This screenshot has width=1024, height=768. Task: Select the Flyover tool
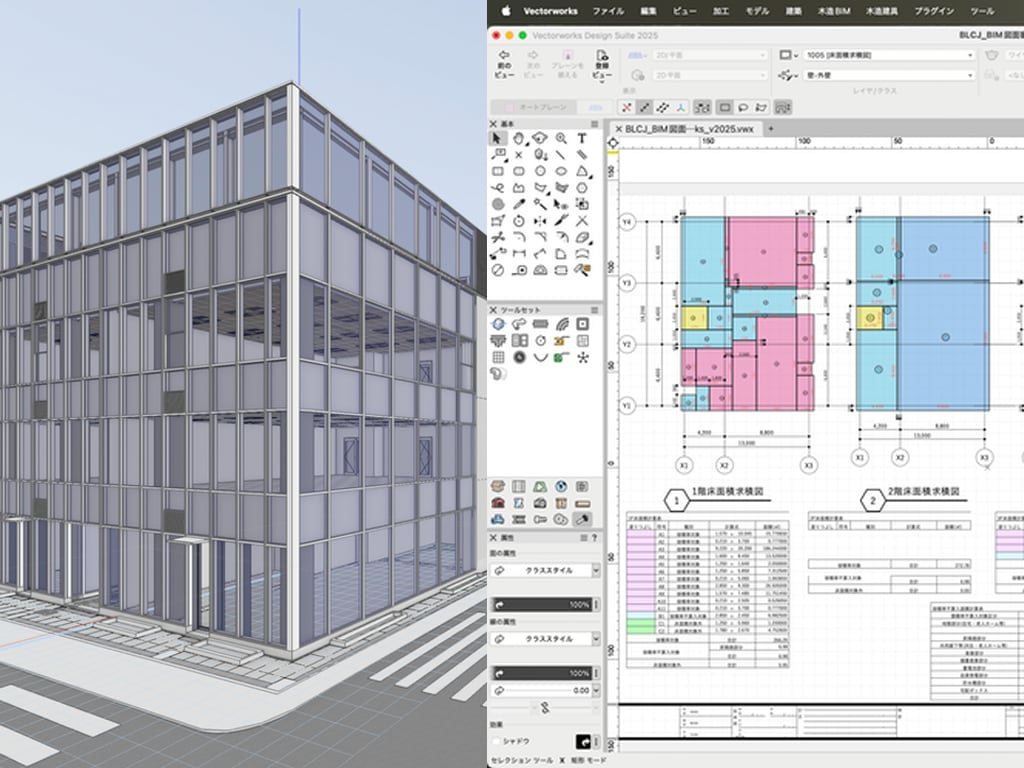[539, 138]
